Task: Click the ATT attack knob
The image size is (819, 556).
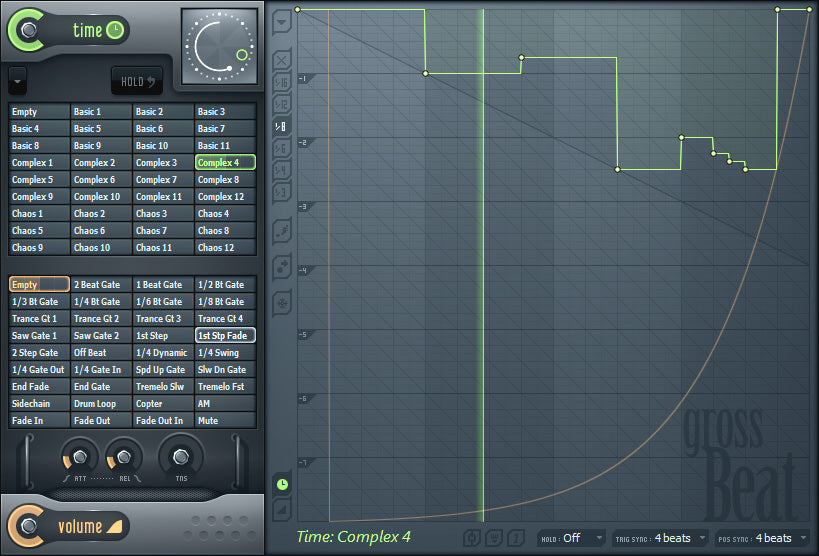Action: point(79,458)
